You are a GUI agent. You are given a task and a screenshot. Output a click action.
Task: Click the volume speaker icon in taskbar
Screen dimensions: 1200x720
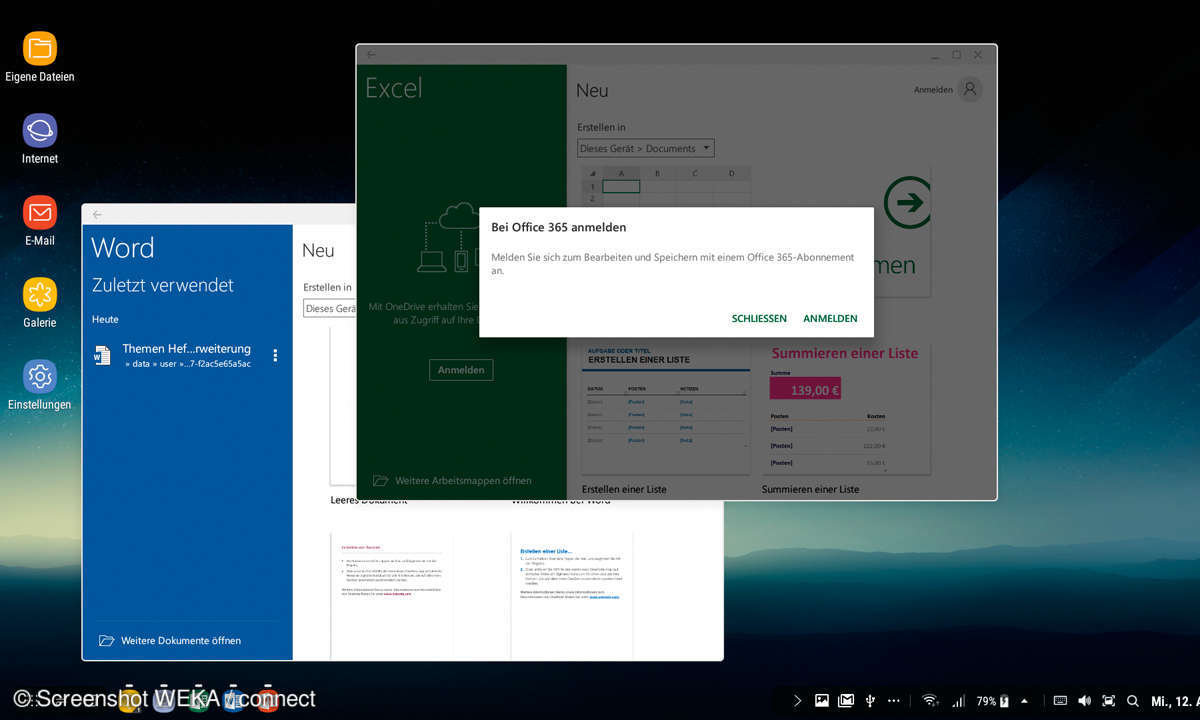[1084, 701]
